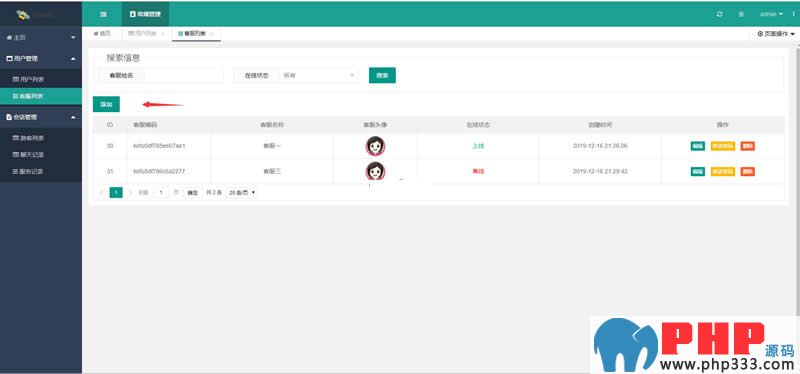Click the name cell 客服三
This screenshot has height=374, width=800.
(272, 171)
